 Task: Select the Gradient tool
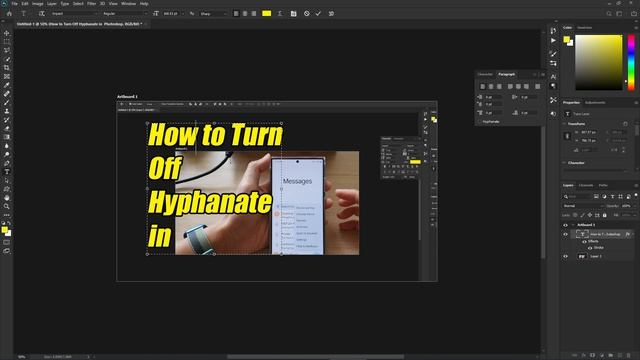[7, 137]
